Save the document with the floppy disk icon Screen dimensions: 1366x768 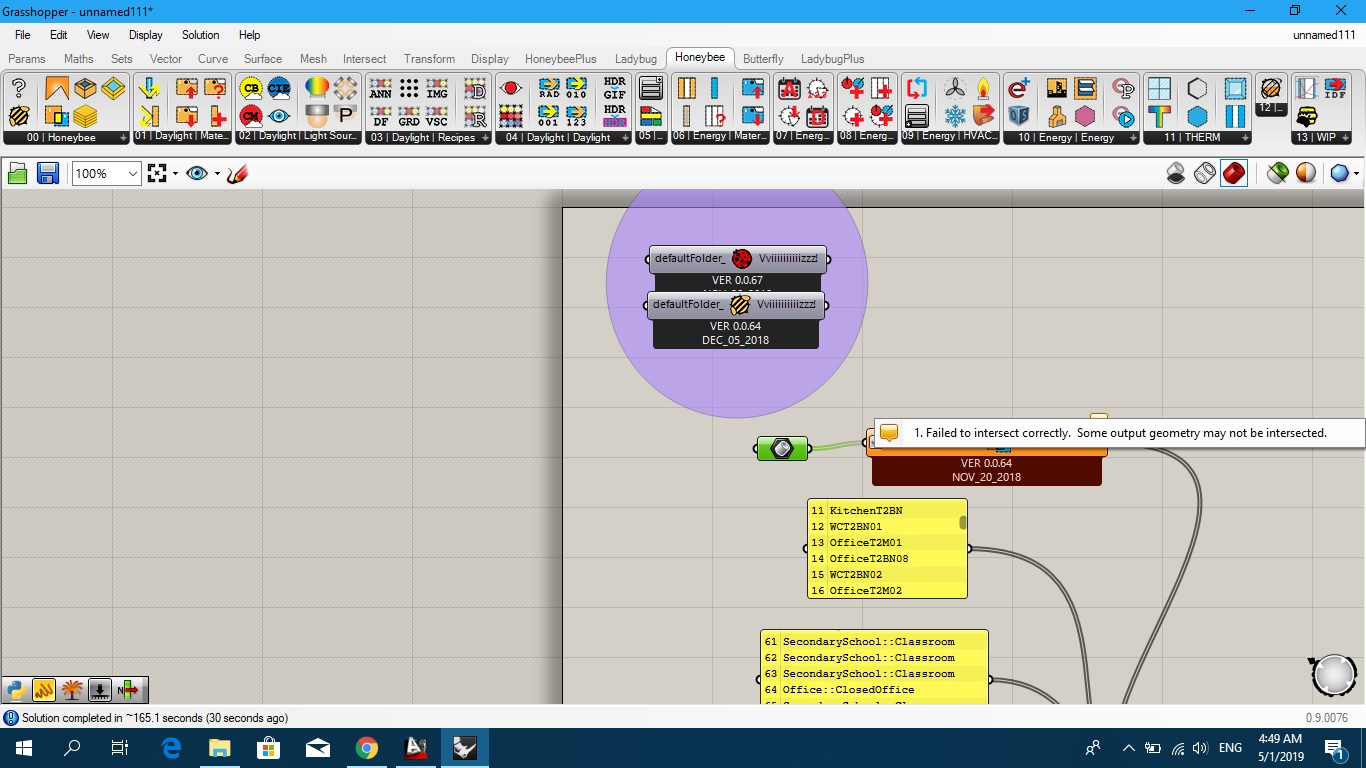pos(47,174)
